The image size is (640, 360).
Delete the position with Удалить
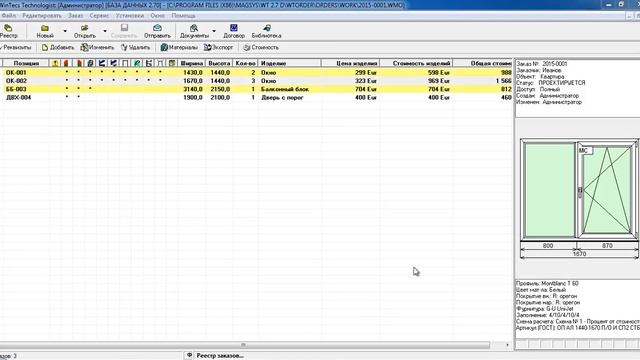point(136,47)
